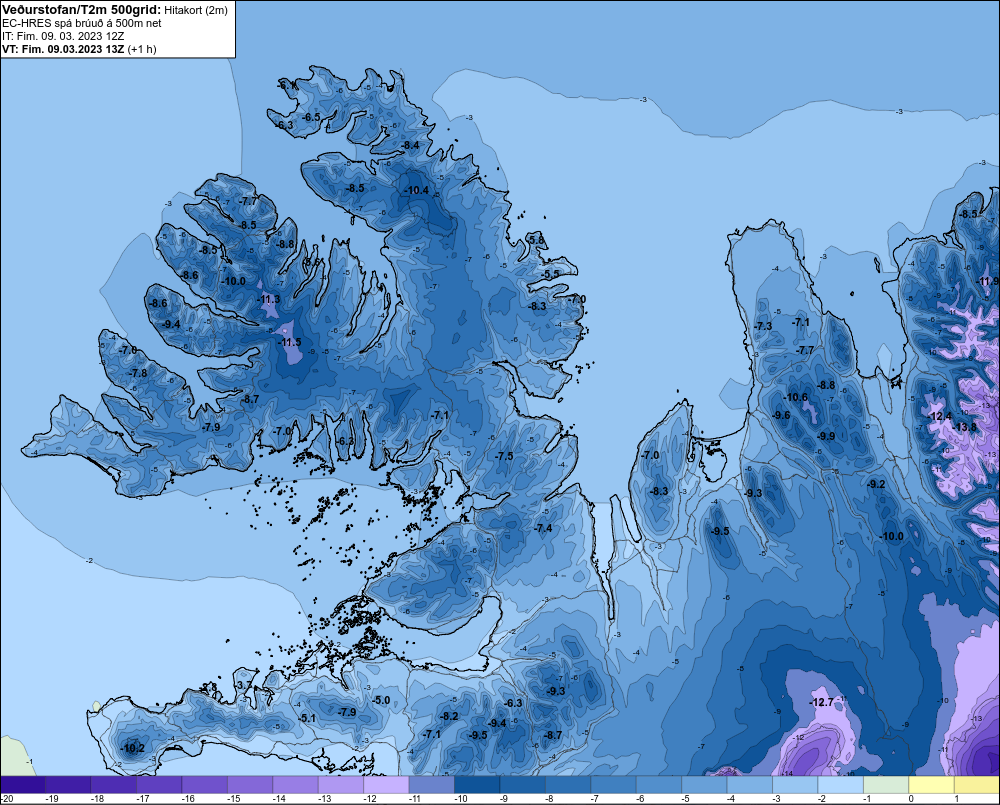Click the -7.4 temperature label

[x=543, y=528]
